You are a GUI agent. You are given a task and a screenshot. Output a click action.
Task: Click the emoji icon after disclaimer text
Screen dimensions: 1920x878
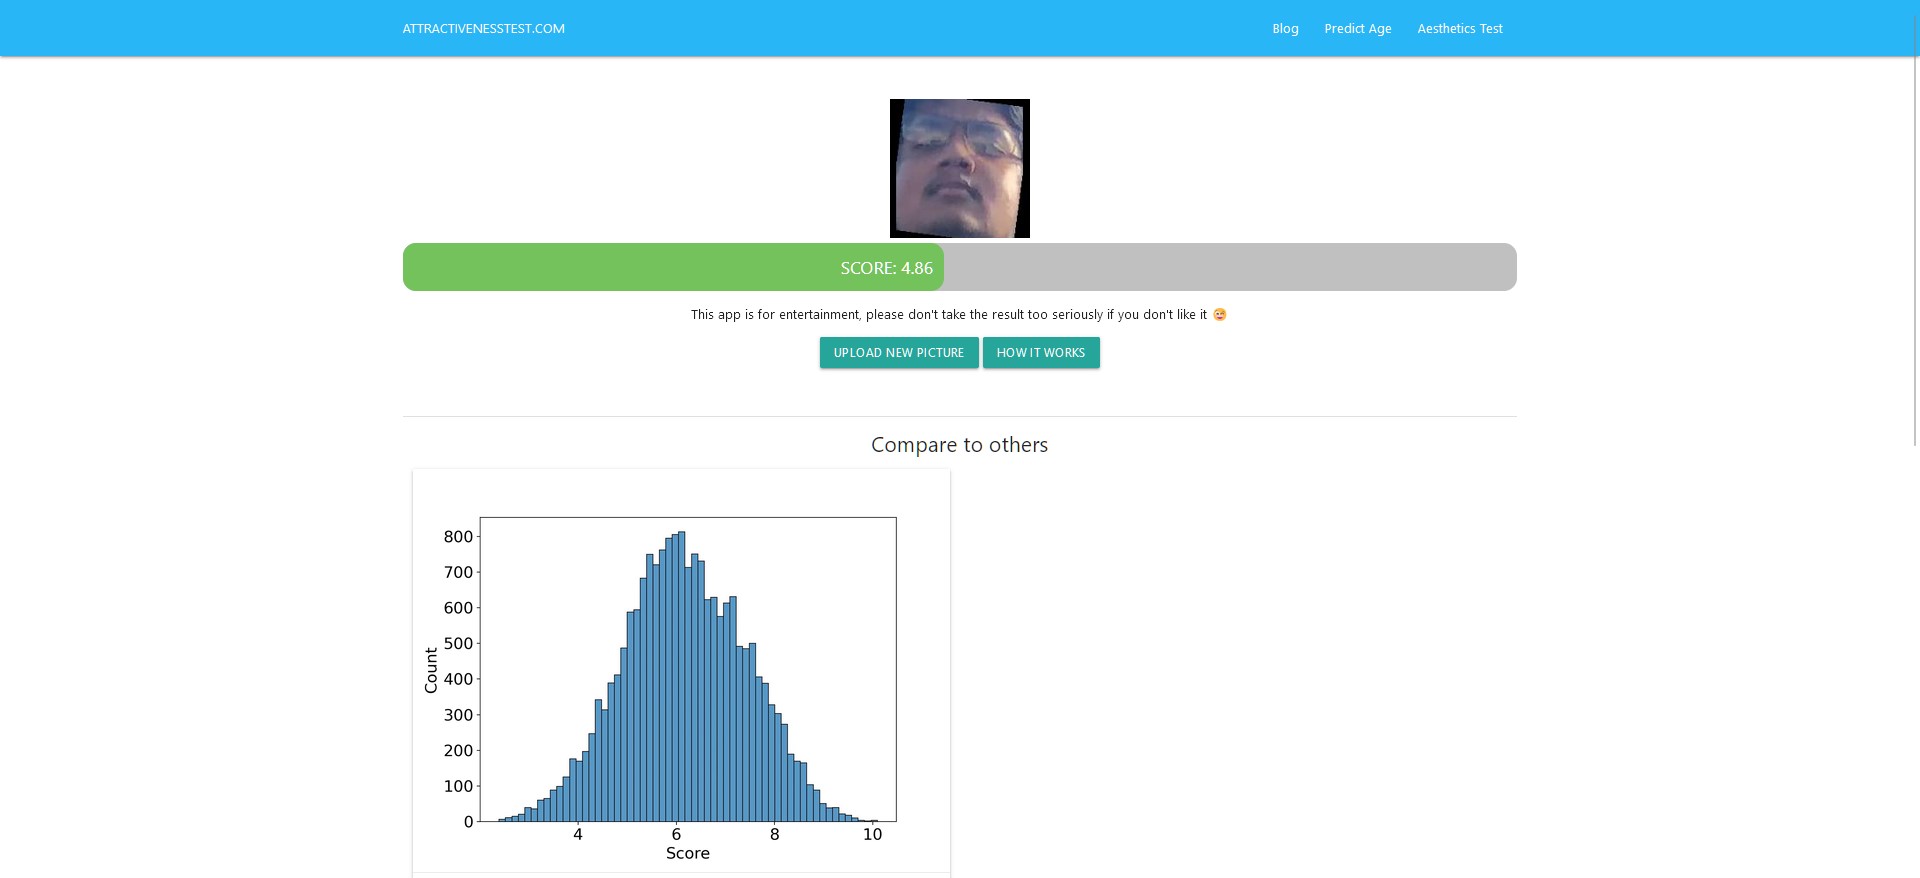click(1219, 314)
